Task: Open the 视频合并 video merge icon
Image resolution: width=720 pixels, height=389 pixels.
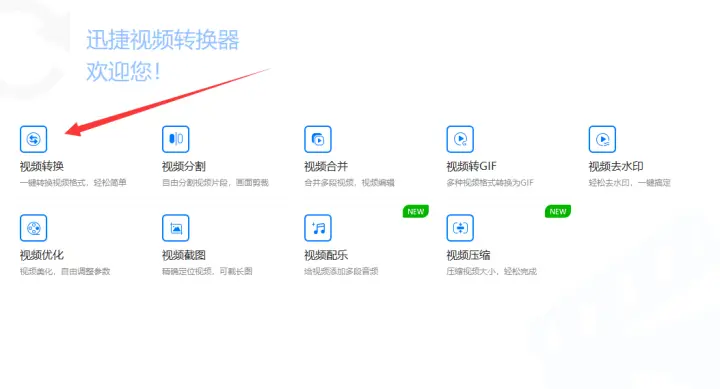Action: [x=318, y=139]
